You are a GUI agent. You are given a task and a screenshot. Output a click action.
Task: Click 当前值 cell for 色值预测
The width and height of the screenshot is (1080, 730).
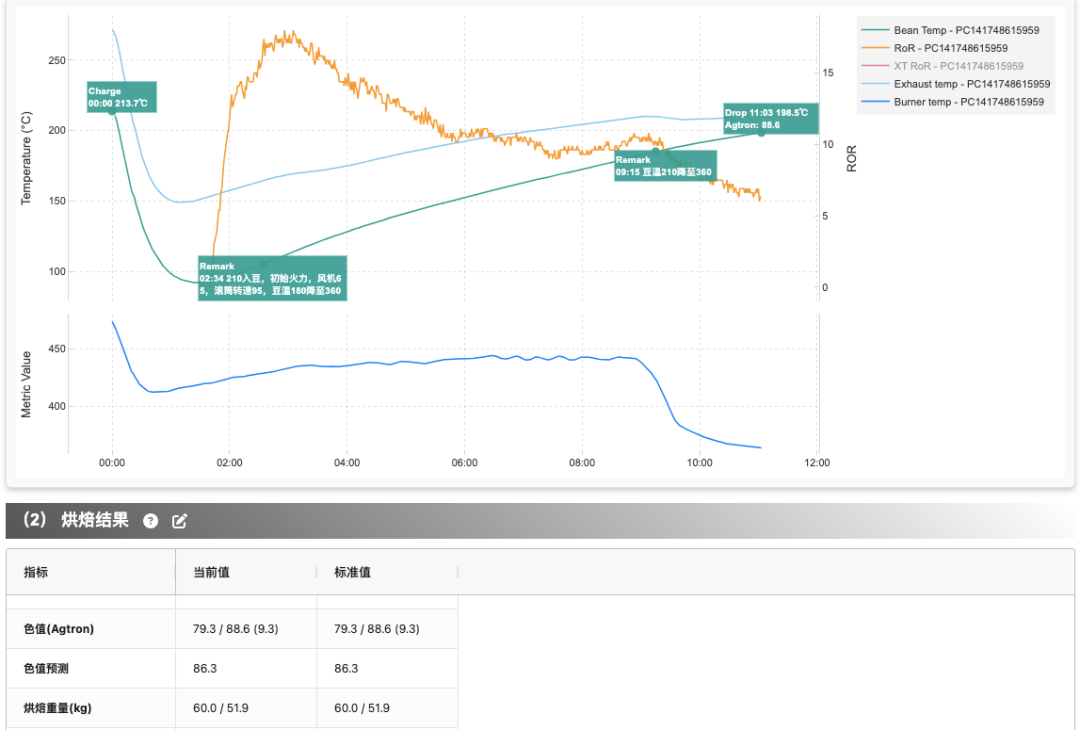[246, 669]
